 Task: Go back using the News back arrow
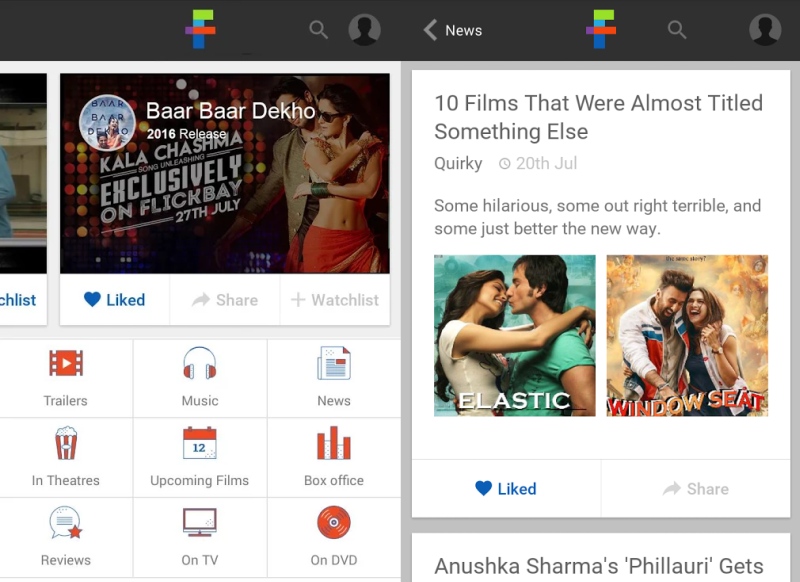[430, 30]
